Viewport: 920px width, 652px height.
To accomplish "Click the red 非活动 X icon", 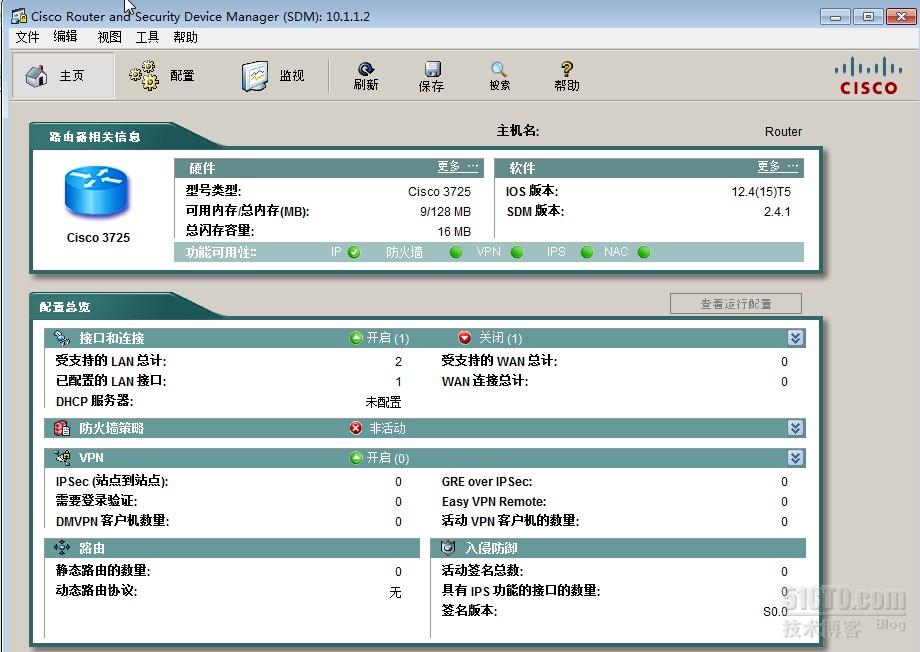I will (356, 428).
